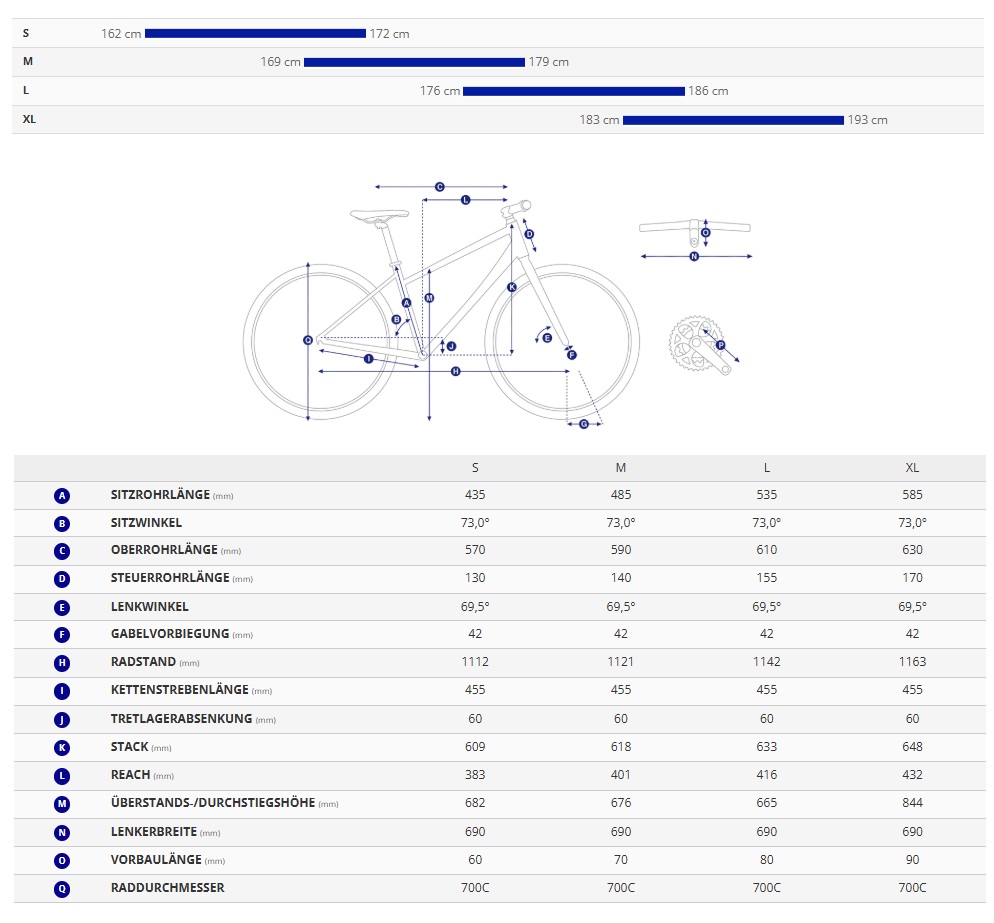Select the XL column header in geometry table
This screenshot has width=994, height=923.
click(912, 468)
